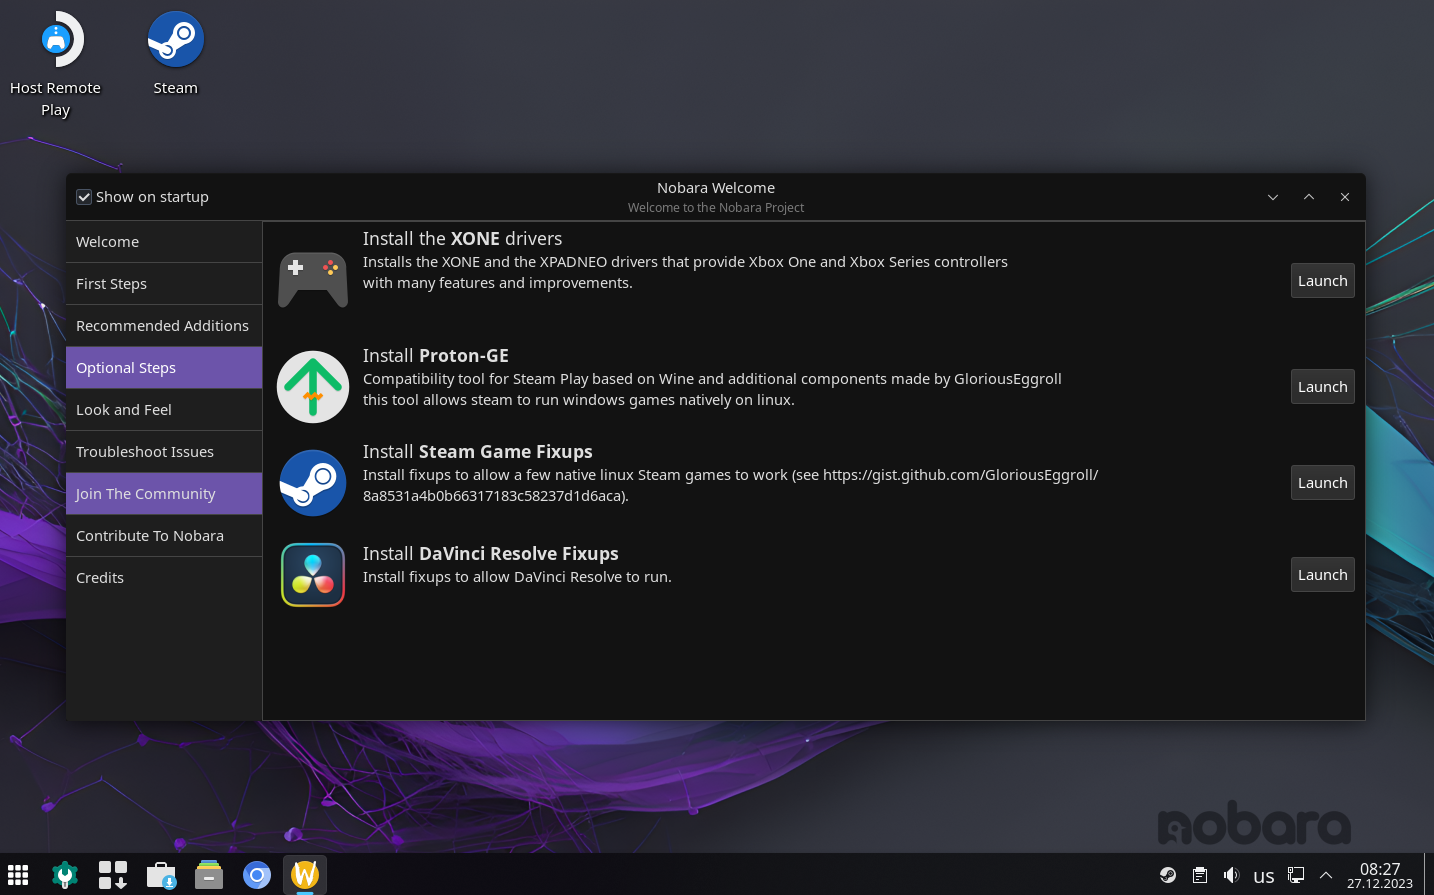
Task: Minimize the Nobara Welcome window
Action: (1273, 197)
